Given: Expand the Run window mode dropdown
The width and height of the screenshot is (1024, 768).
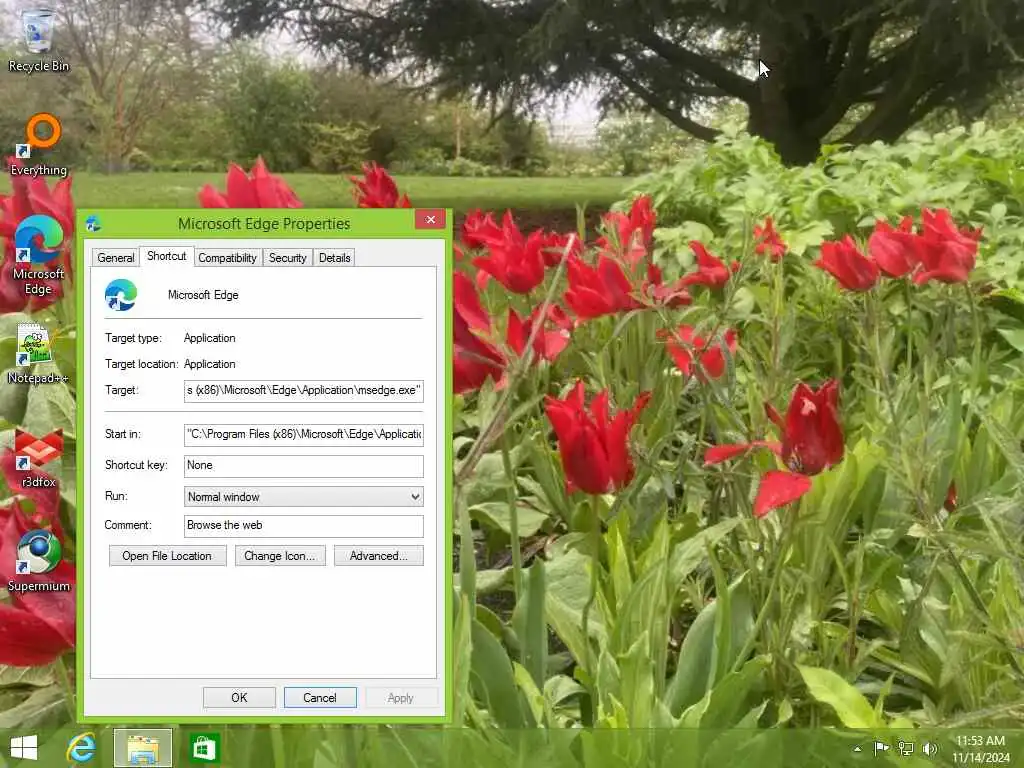Looking at the screenshot, I should point(304,497).
